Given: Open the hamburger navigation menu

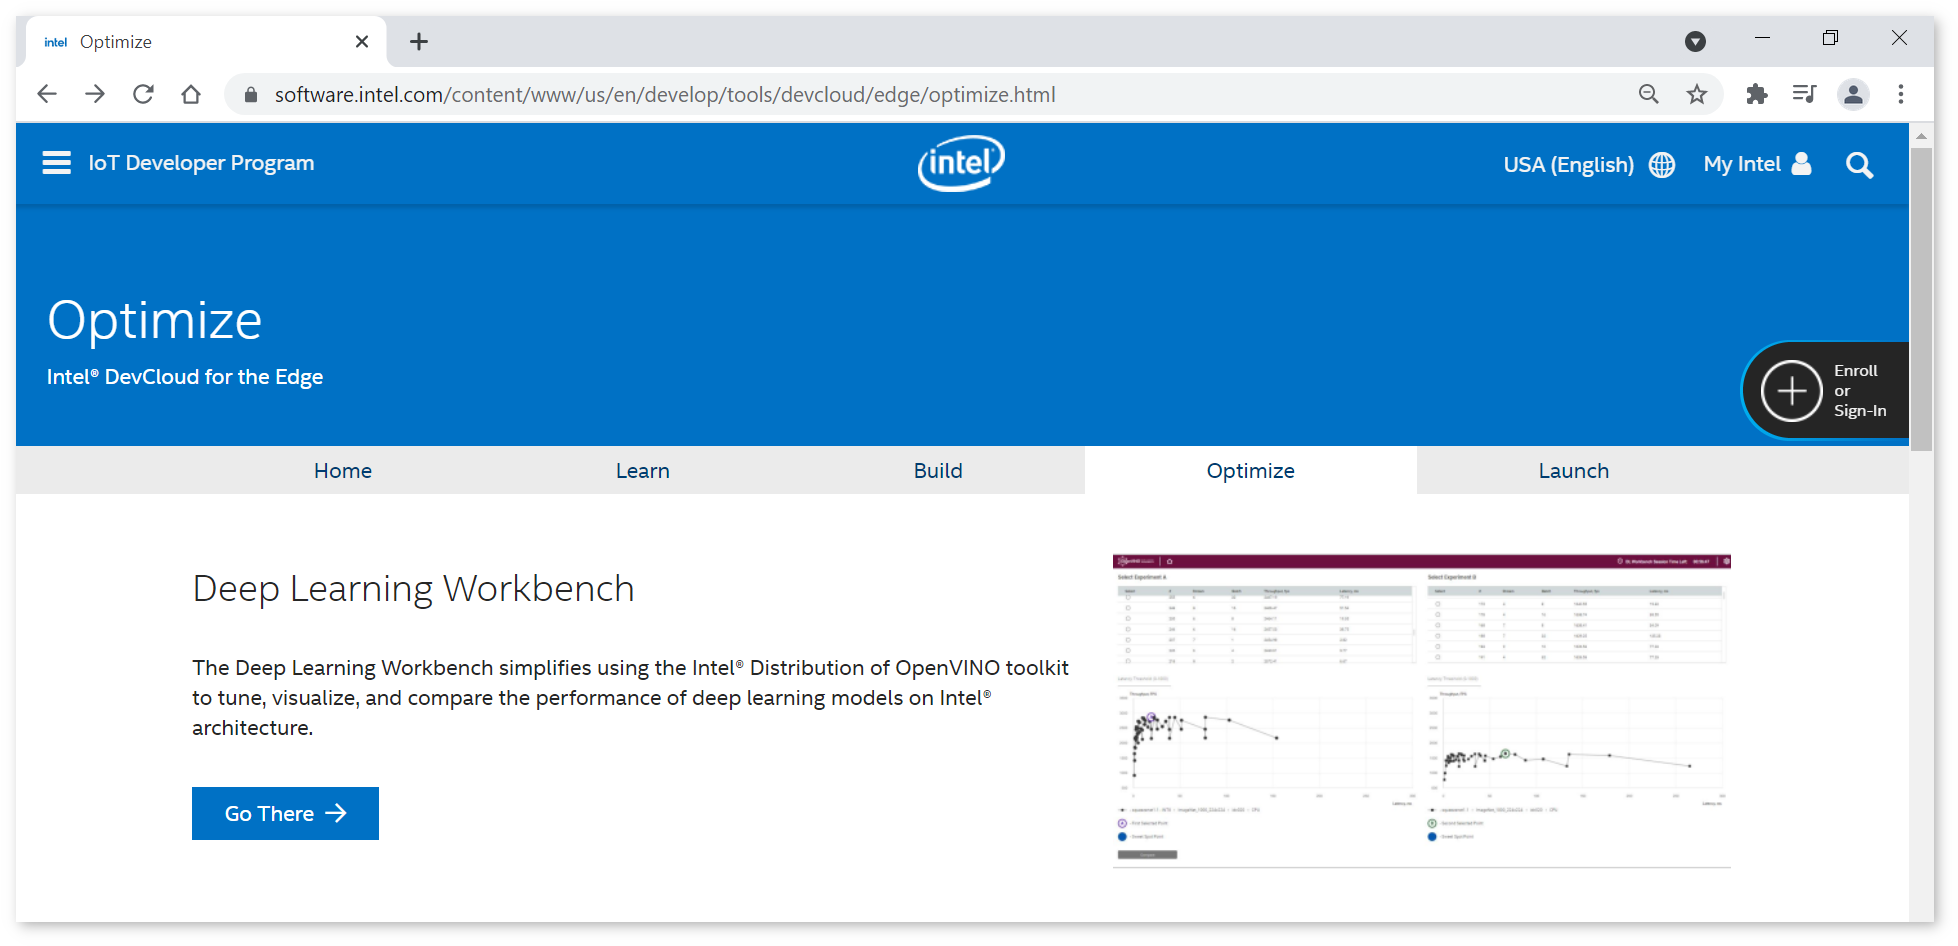Looking at the screenshot, I should [56, 162].
